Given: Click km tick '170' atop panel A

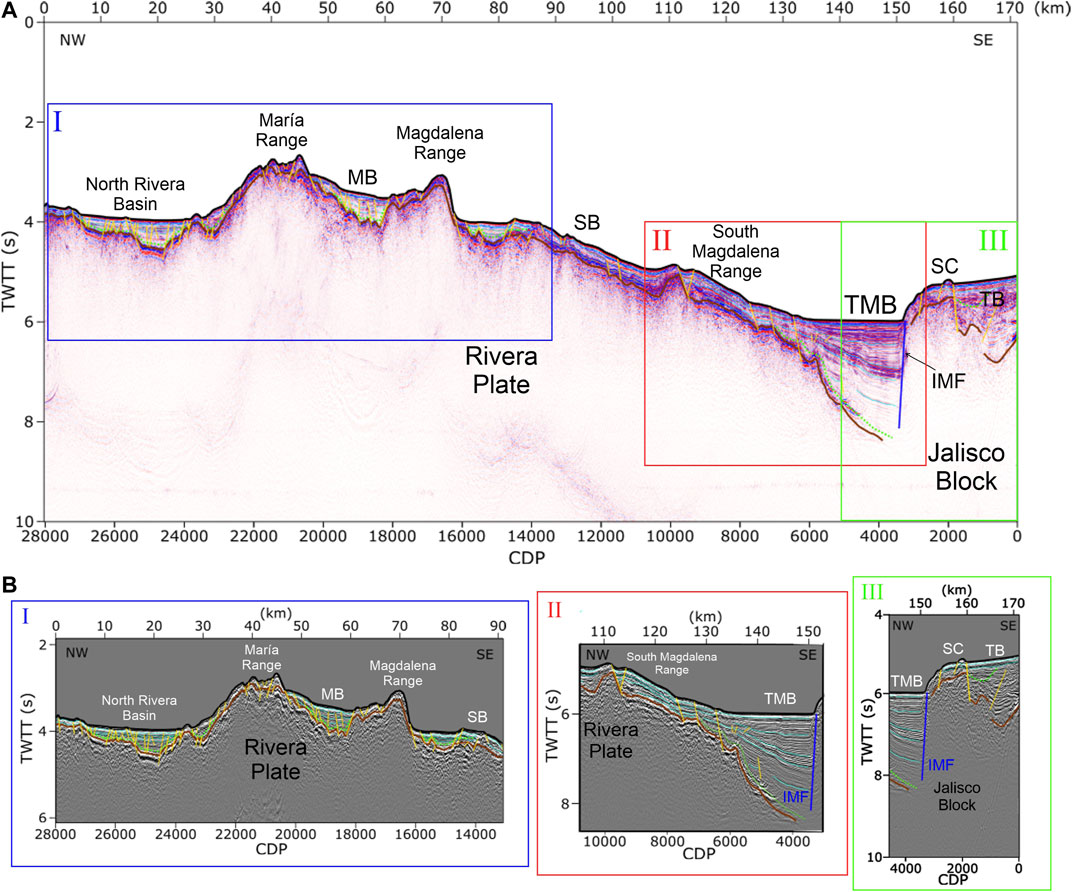Looking at the screenshot, I should (1010, 8).
